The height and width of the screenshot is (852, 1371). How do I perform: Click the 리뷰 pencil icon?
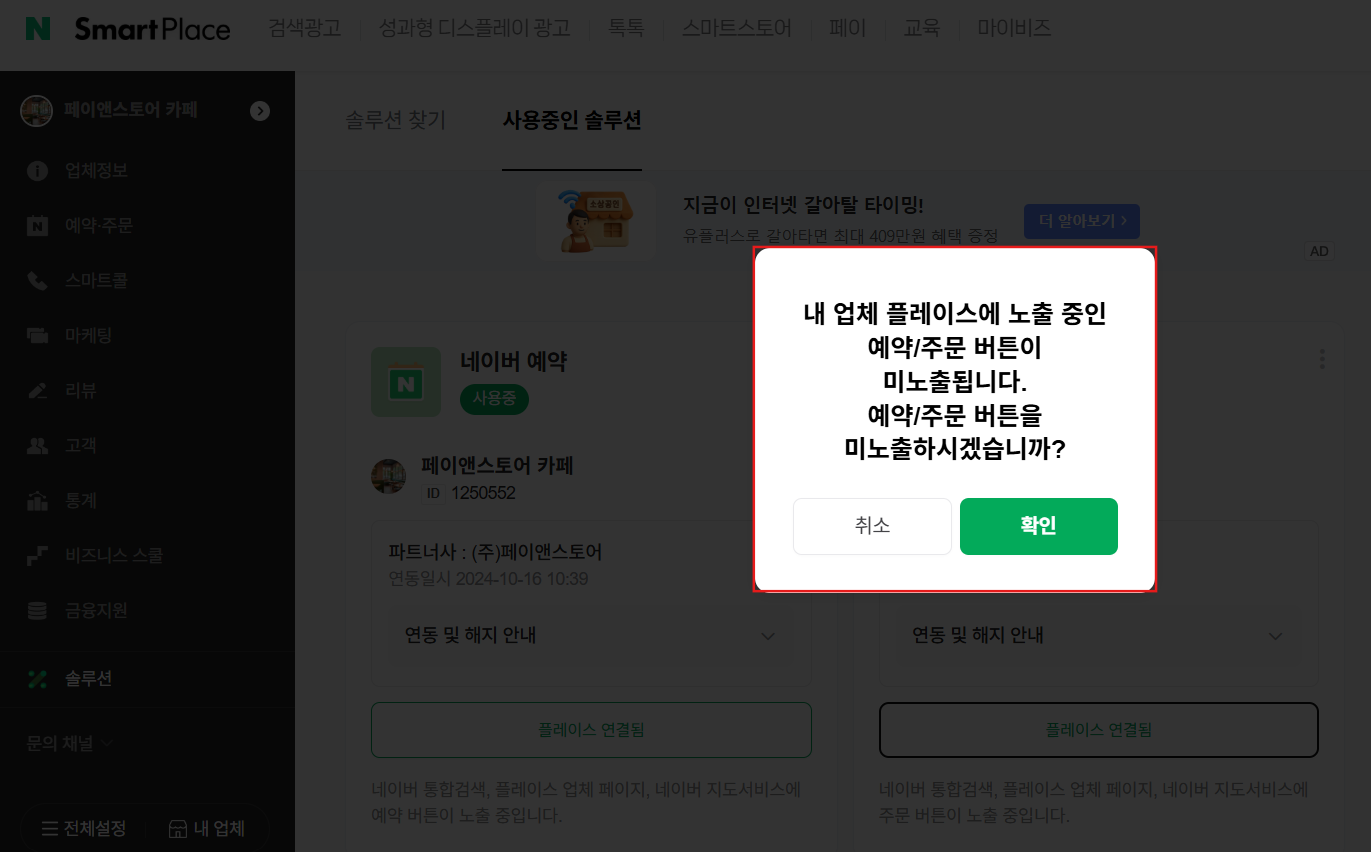[37, 391]
